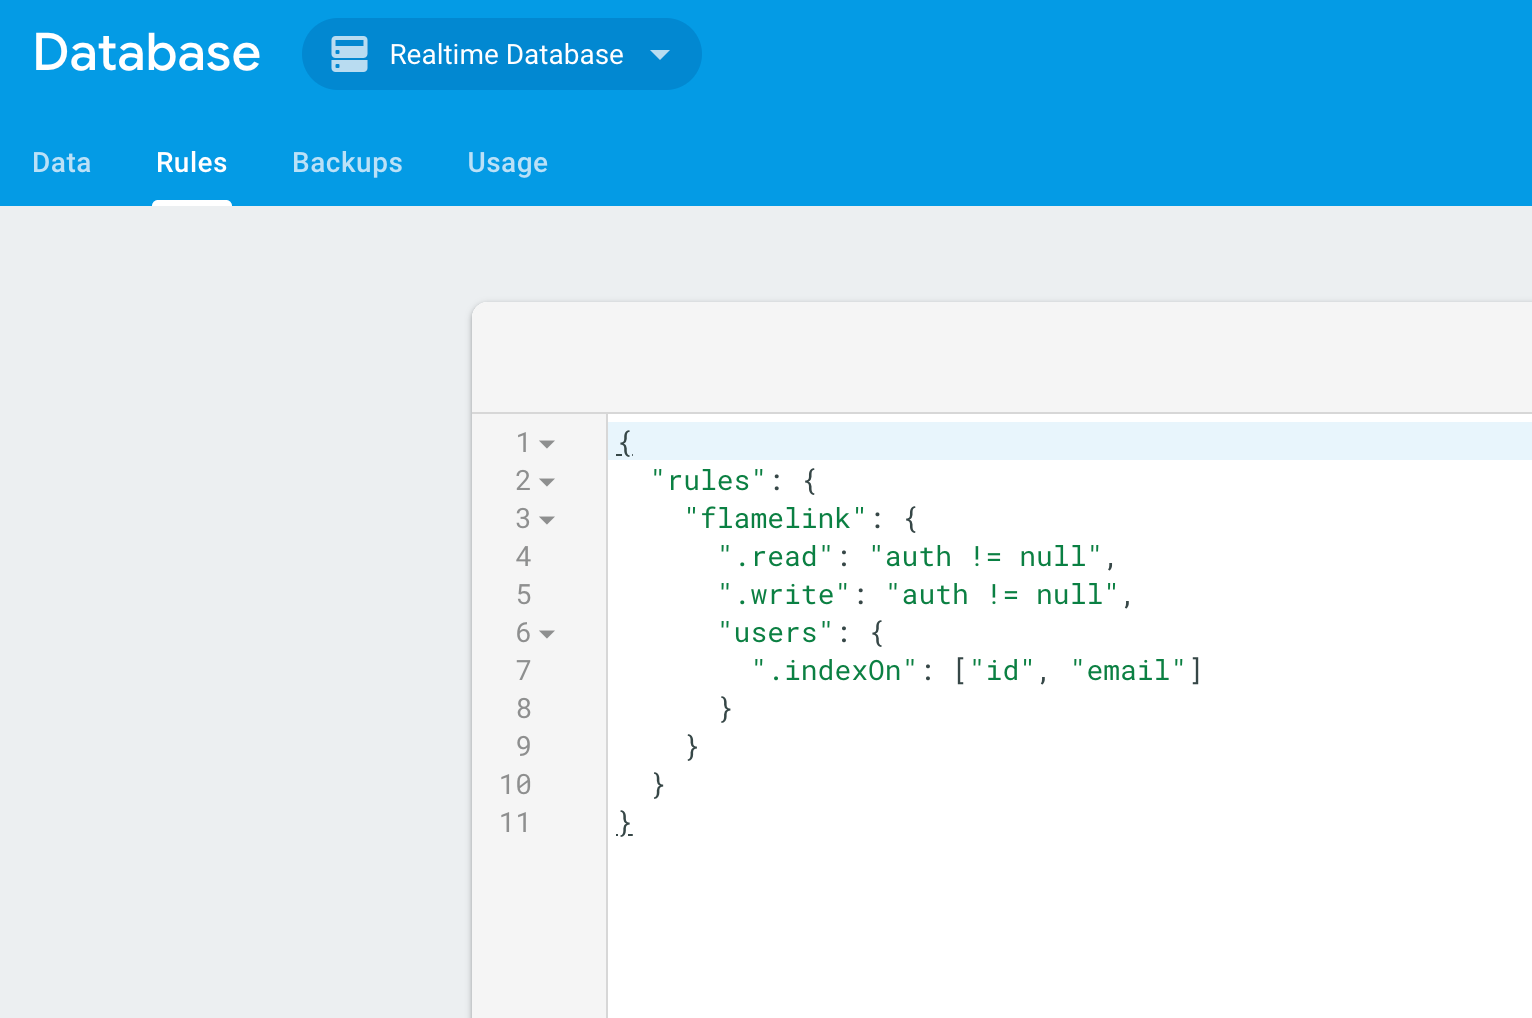The image size is (1532, 1018).
Task: View the Usage tab
Action: 507,162
